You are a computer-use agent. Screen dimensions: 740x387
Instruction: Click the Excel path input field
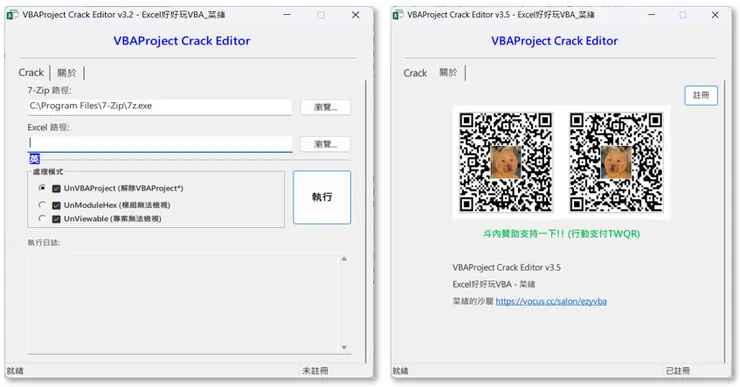pyautogui.click(x=160, y=143)
